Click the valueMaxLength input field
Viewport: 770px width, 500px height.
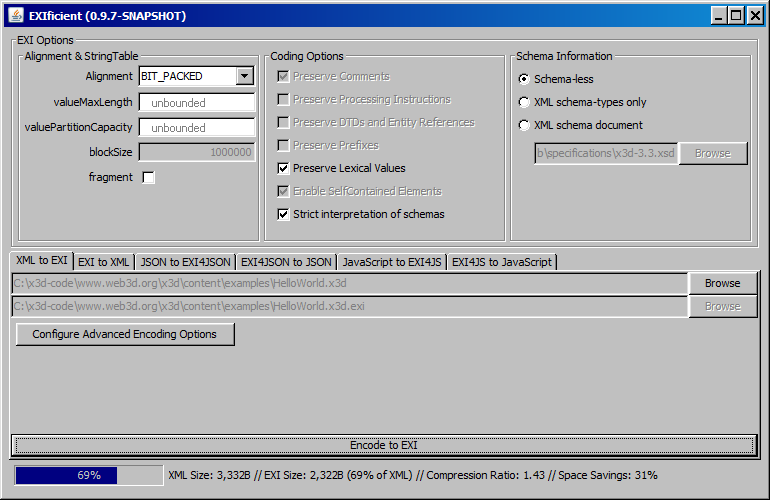point(197,103)
